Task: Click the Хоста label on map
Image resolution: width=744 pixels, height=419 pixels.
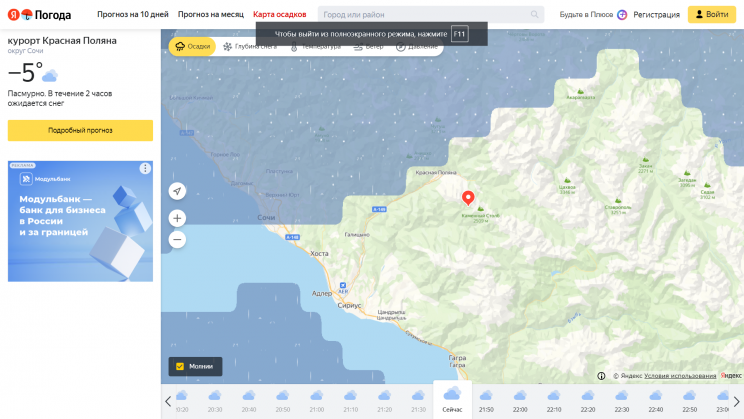Action: pyautogui.click(x=319, y=253)
